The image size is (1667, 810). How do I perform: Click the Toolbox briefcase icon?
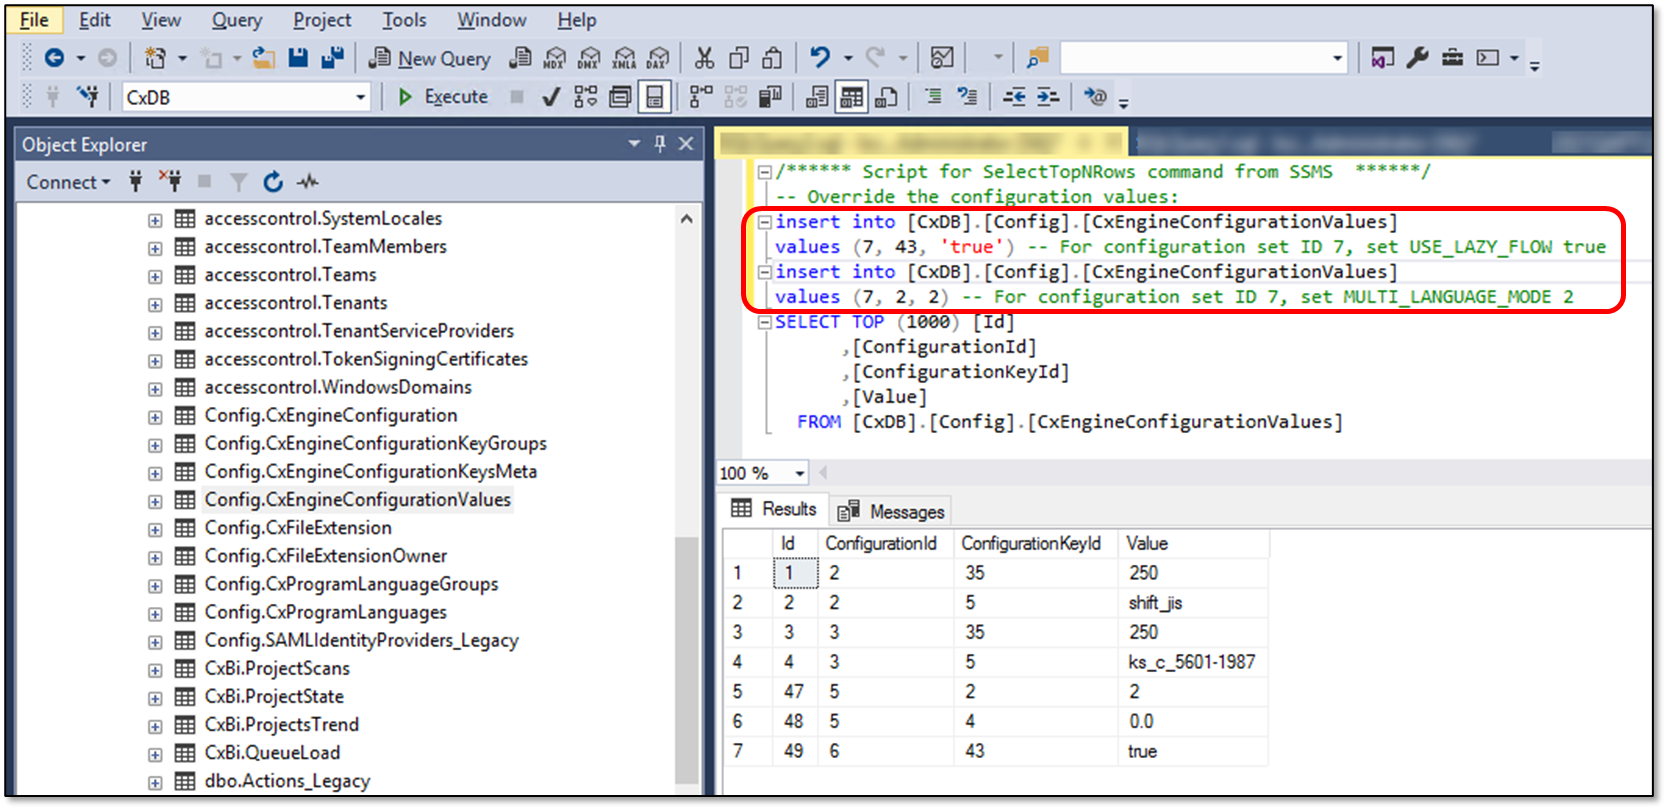coord(1452,58)
